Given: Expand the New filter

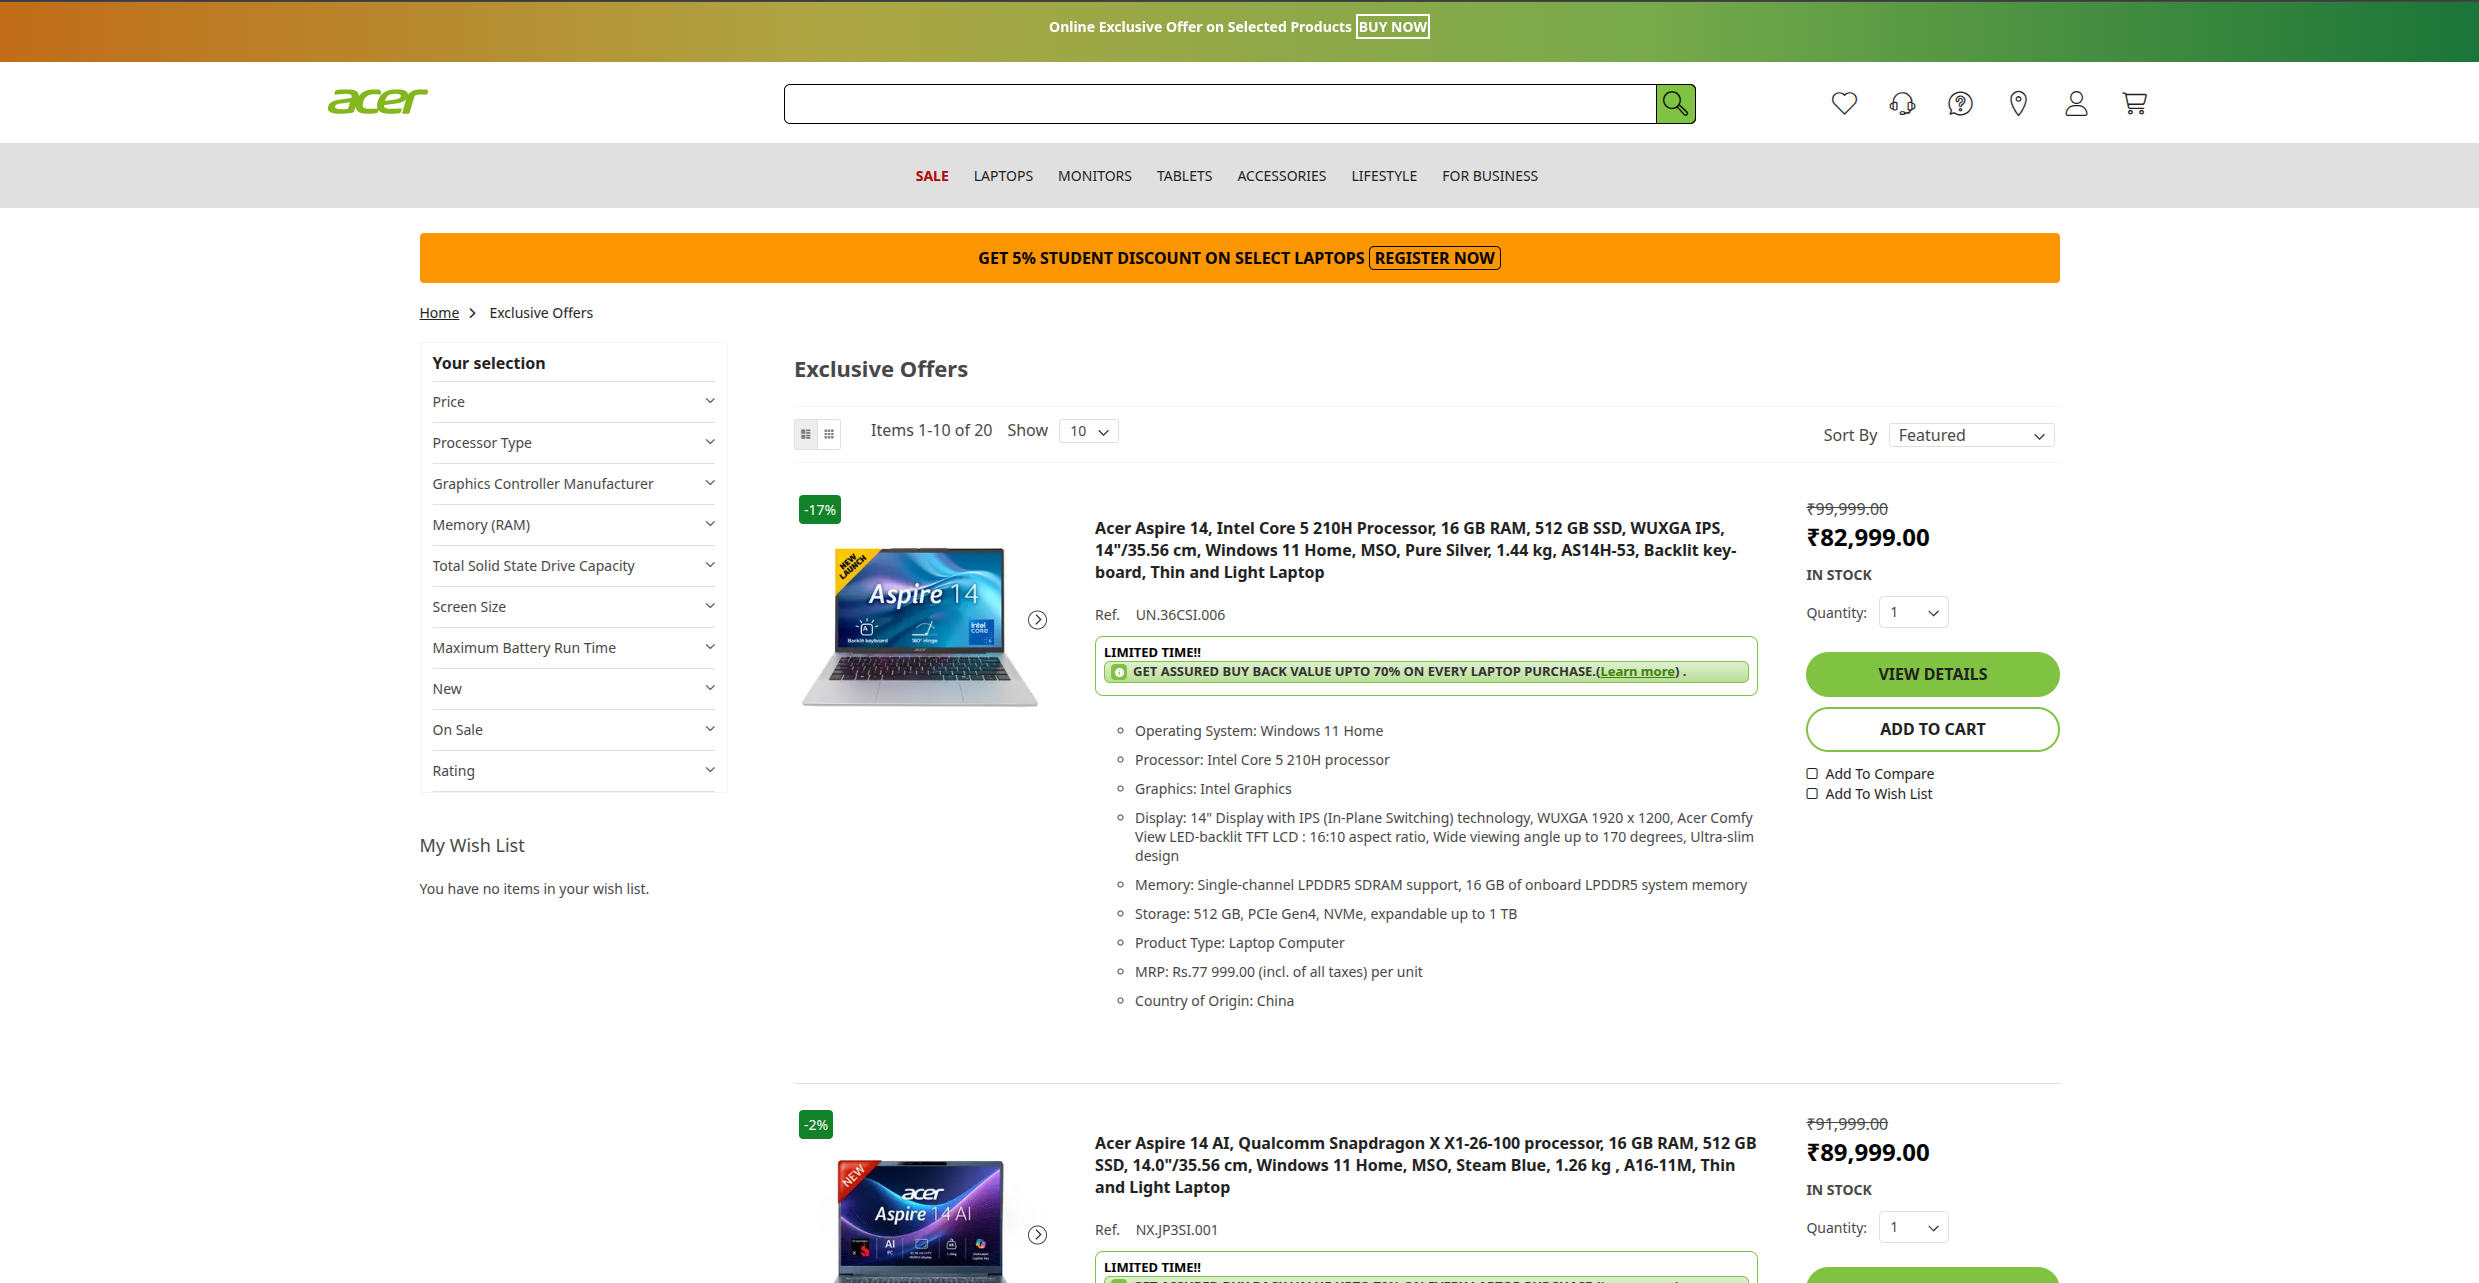Looking at the screenshot, I should (x=573, y=689).
